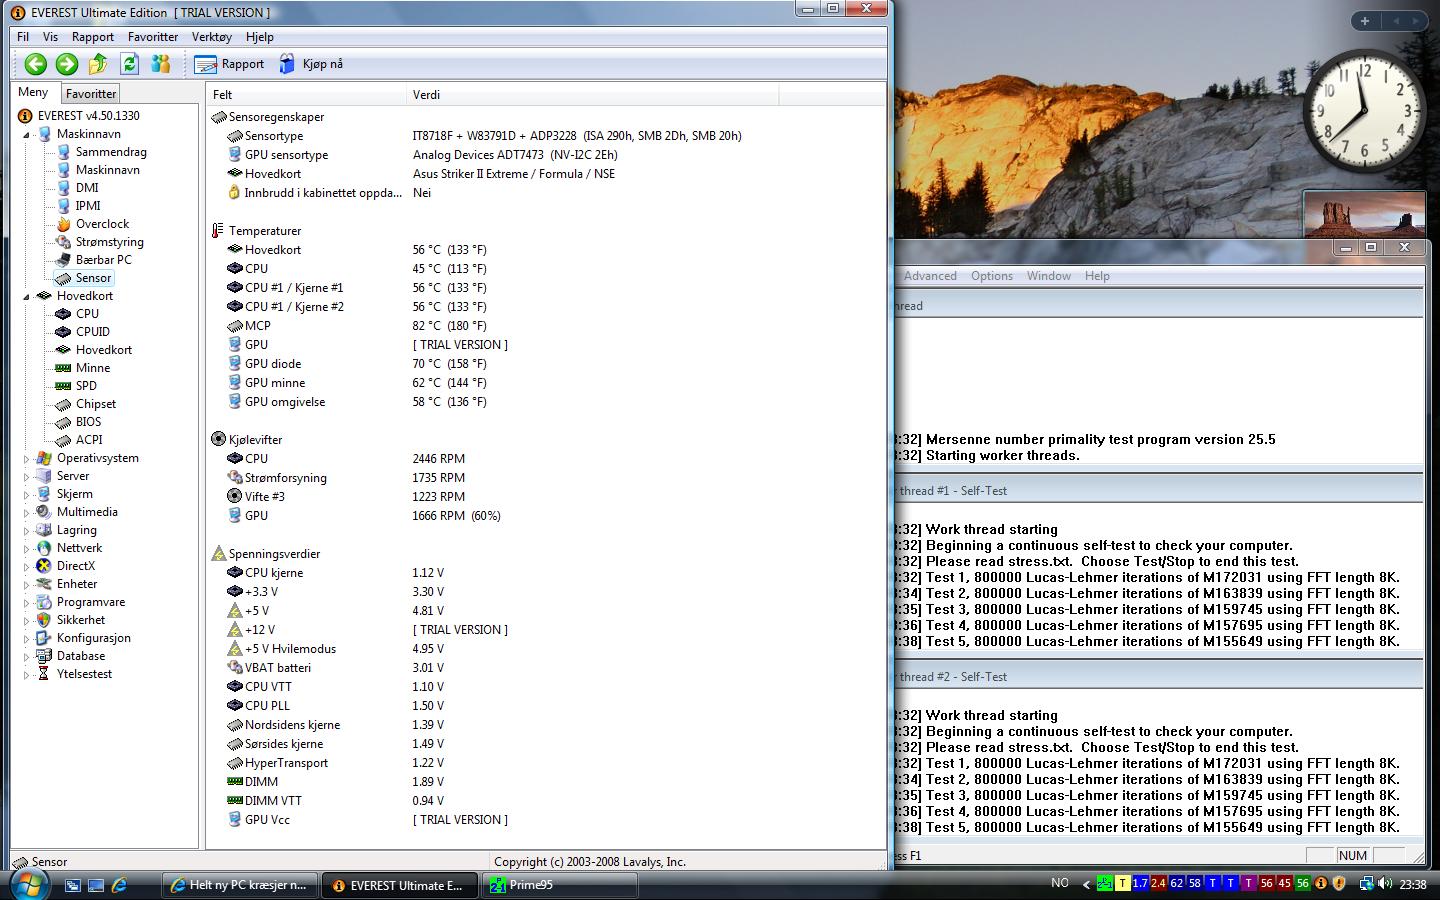This screenshot has height=900, width=1440.
Task: Collapse the Hovedkort tree node
Action: 27,296
